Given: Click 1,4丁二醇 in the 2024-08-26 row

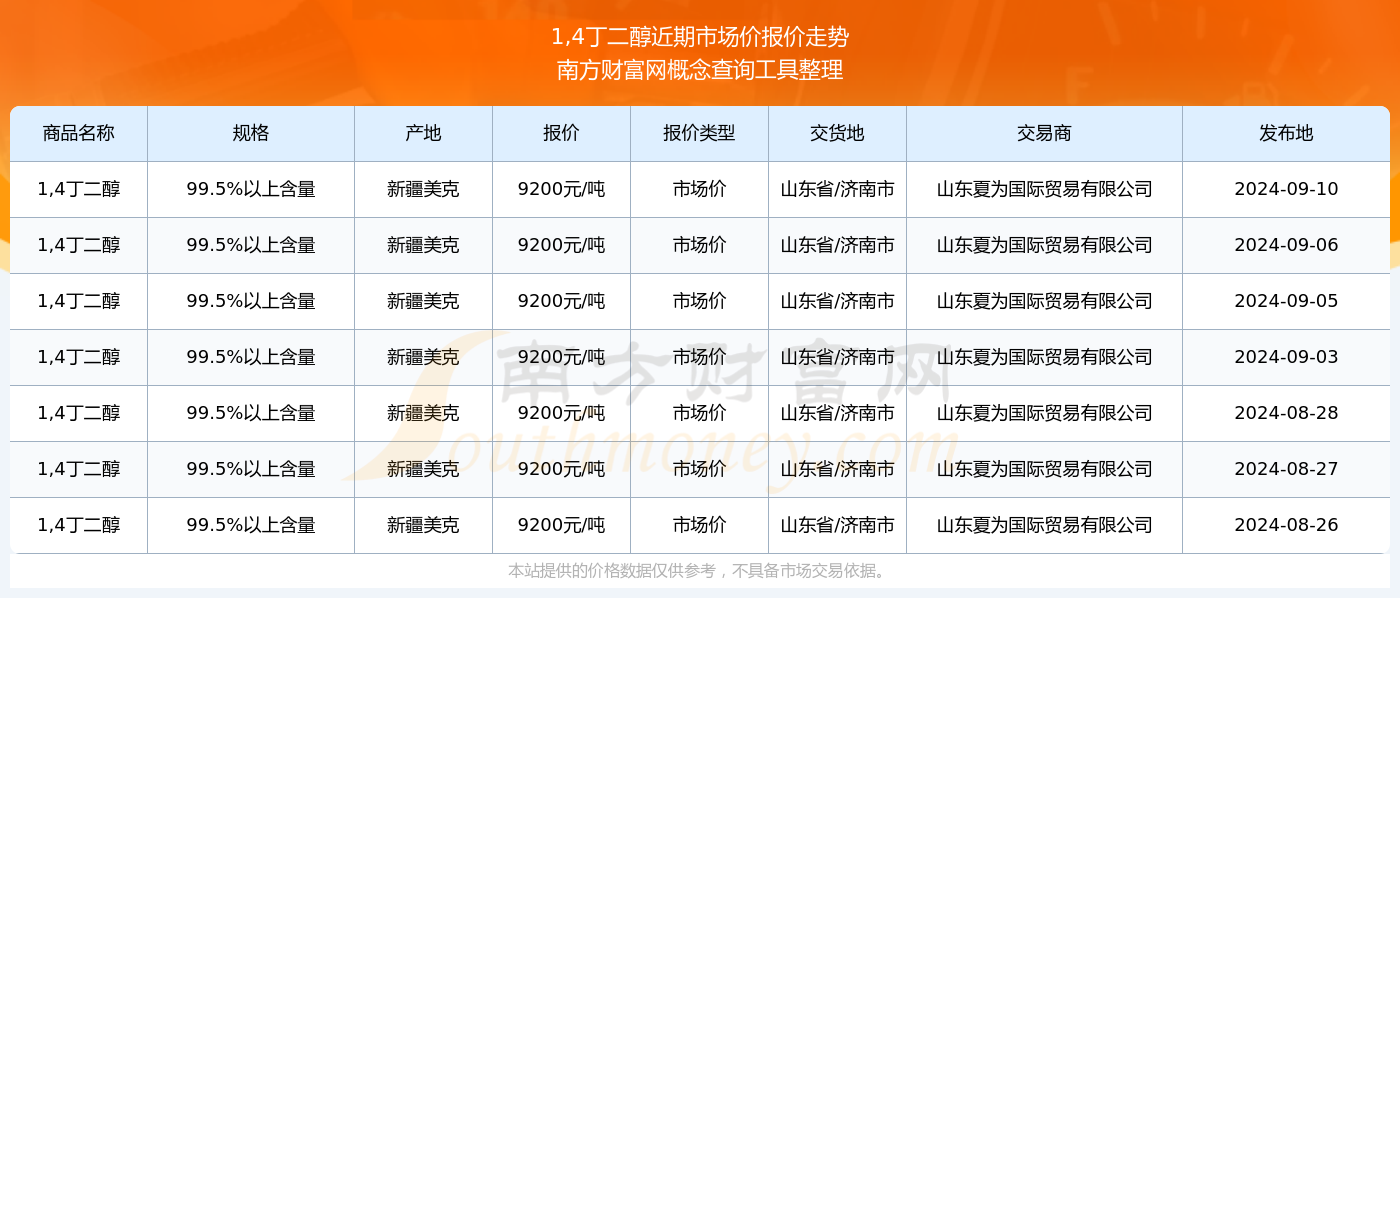Looking at the screenshot, I should point(79,525).
